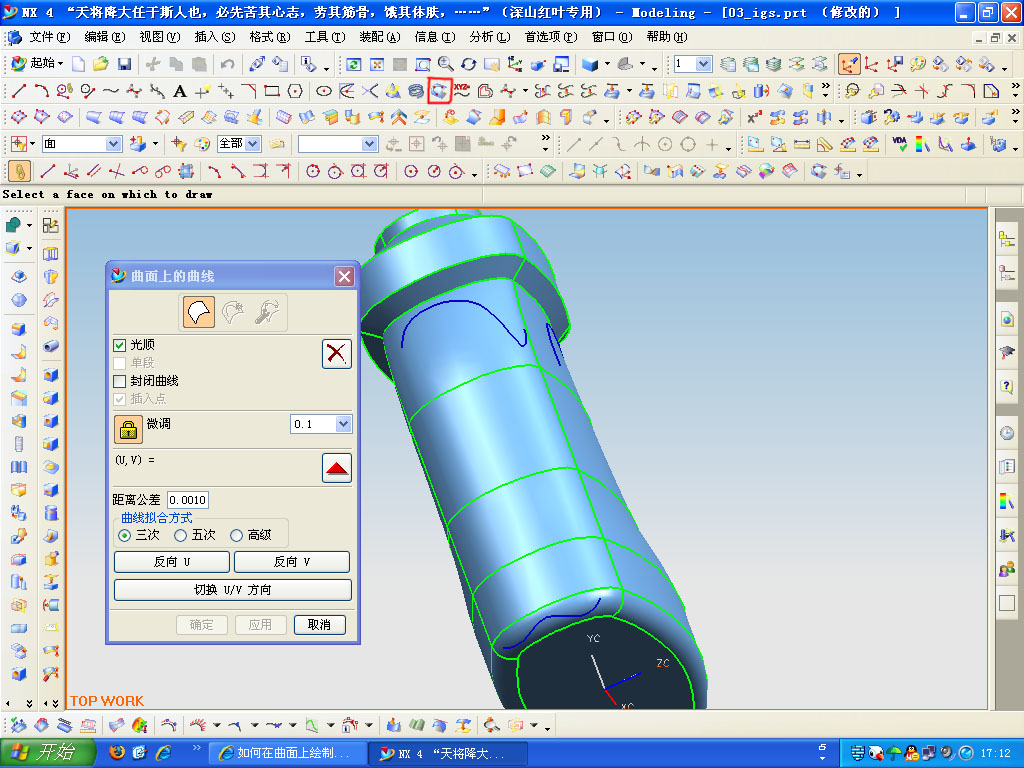Open the 插入 menu
The width and height of the screenshot is (1024, 768).
point(215,37)
